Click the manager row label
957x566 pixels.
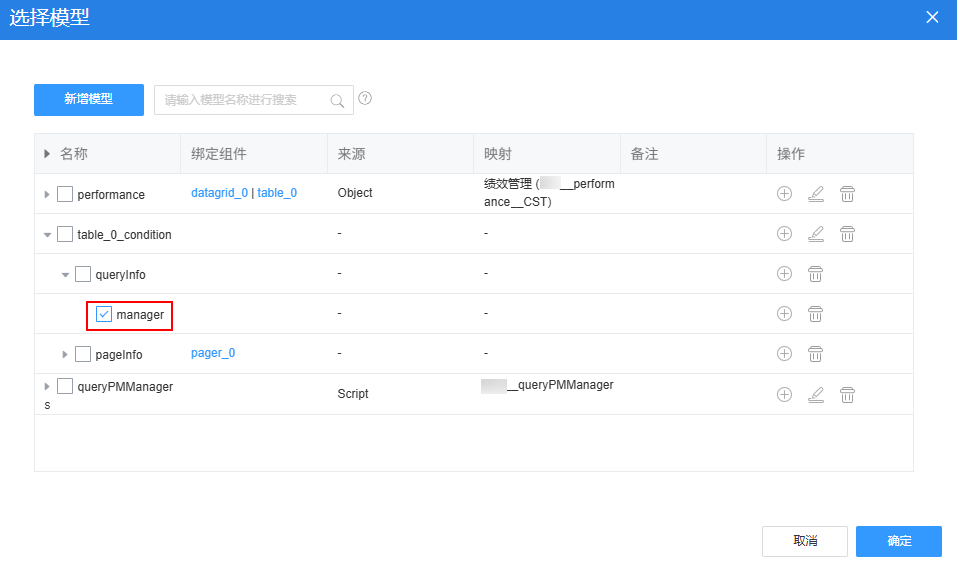pyautogui.click(x=140, y=314)
